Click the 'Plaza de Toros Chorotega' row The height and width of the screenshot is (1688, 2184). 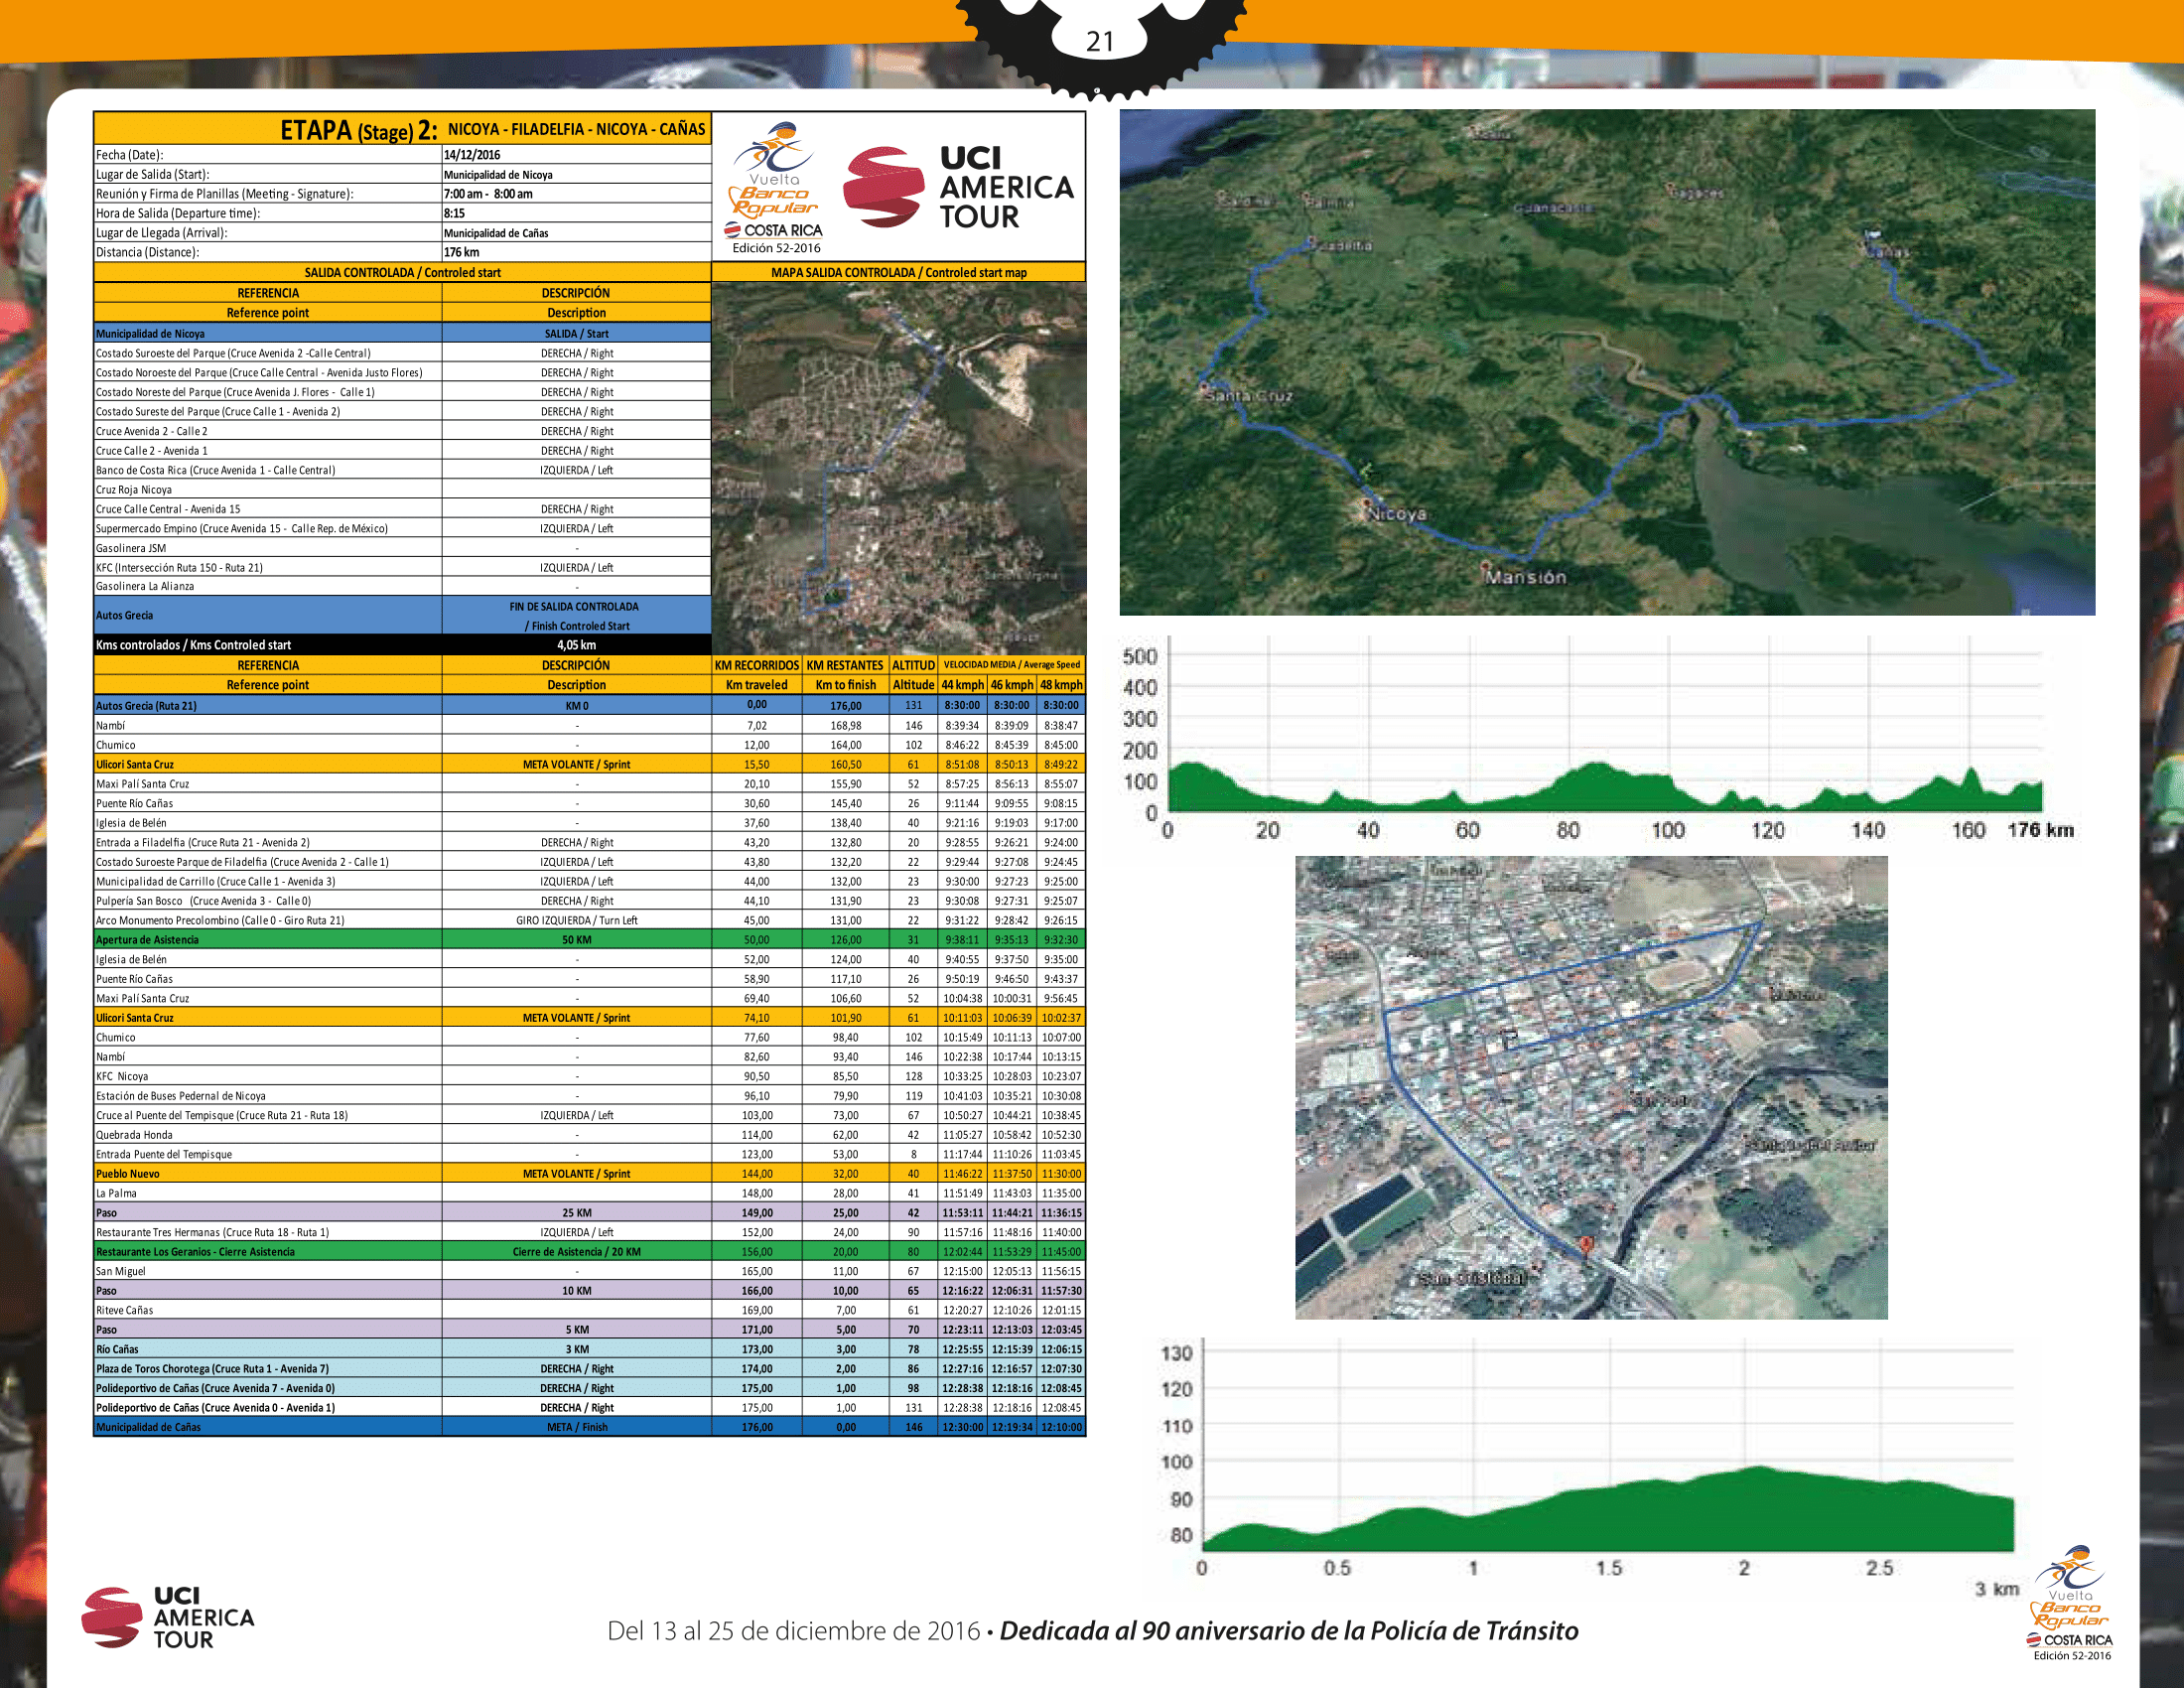[590, 1369]
